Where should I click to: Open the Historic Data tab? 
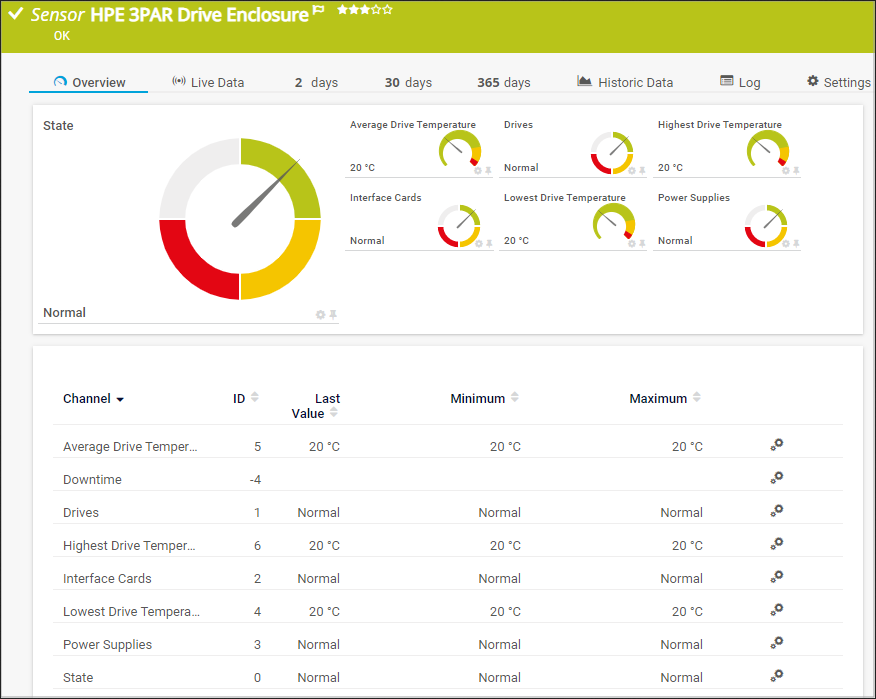tap(625, 82)
